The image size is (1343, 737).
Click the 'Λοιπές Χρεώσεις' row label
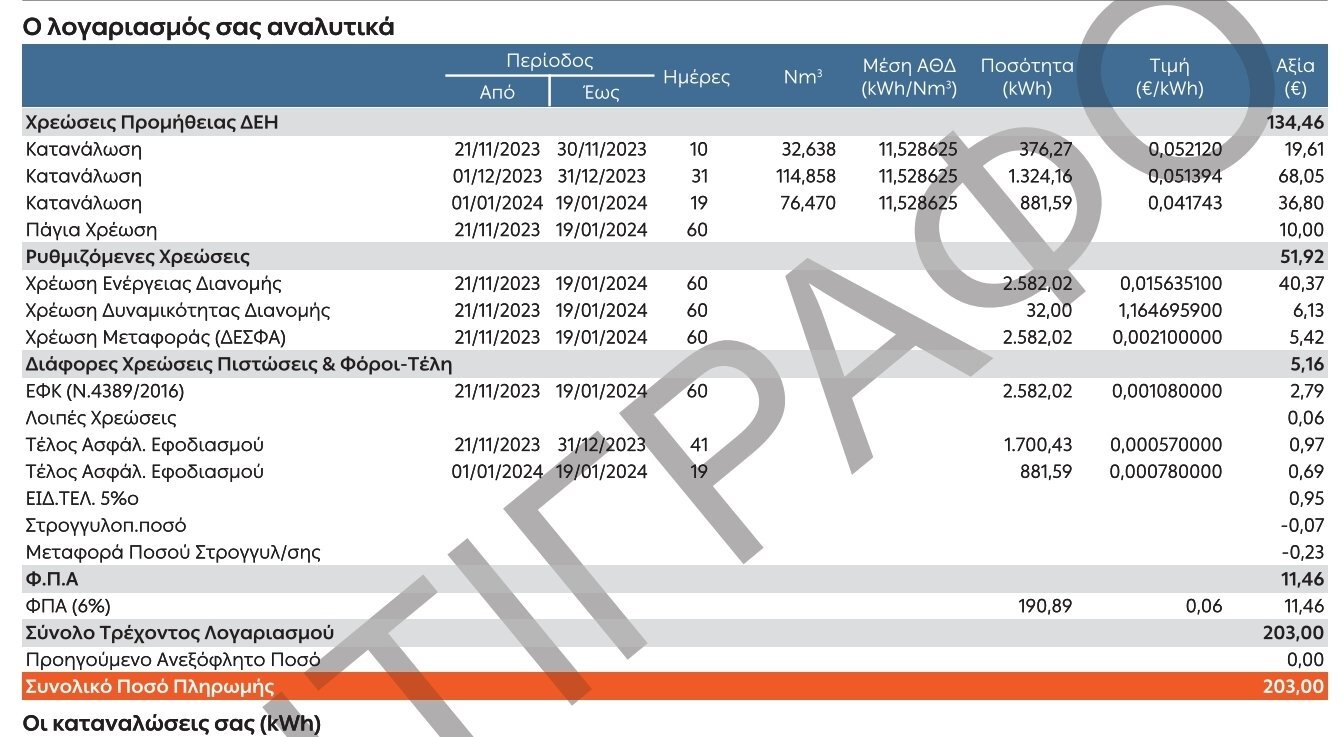(101, 418)
